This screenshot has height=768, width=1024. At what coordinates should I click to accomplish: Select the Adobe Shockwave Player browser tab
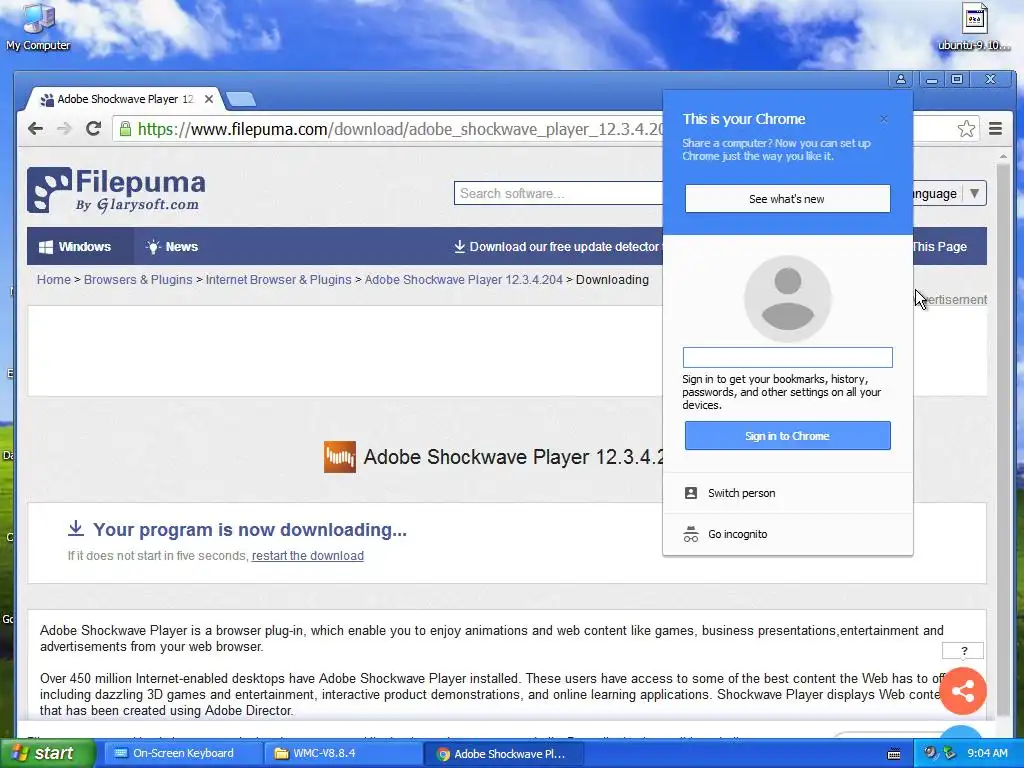pyautogui.click(x=124, y=99)
